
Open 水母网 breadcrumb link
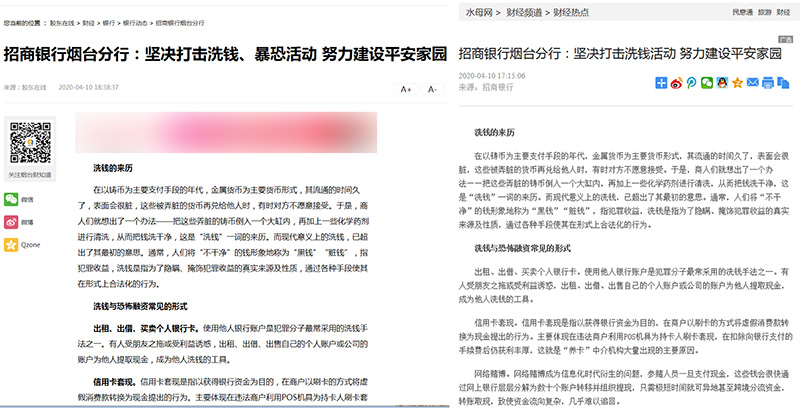(x=479, y=12)
